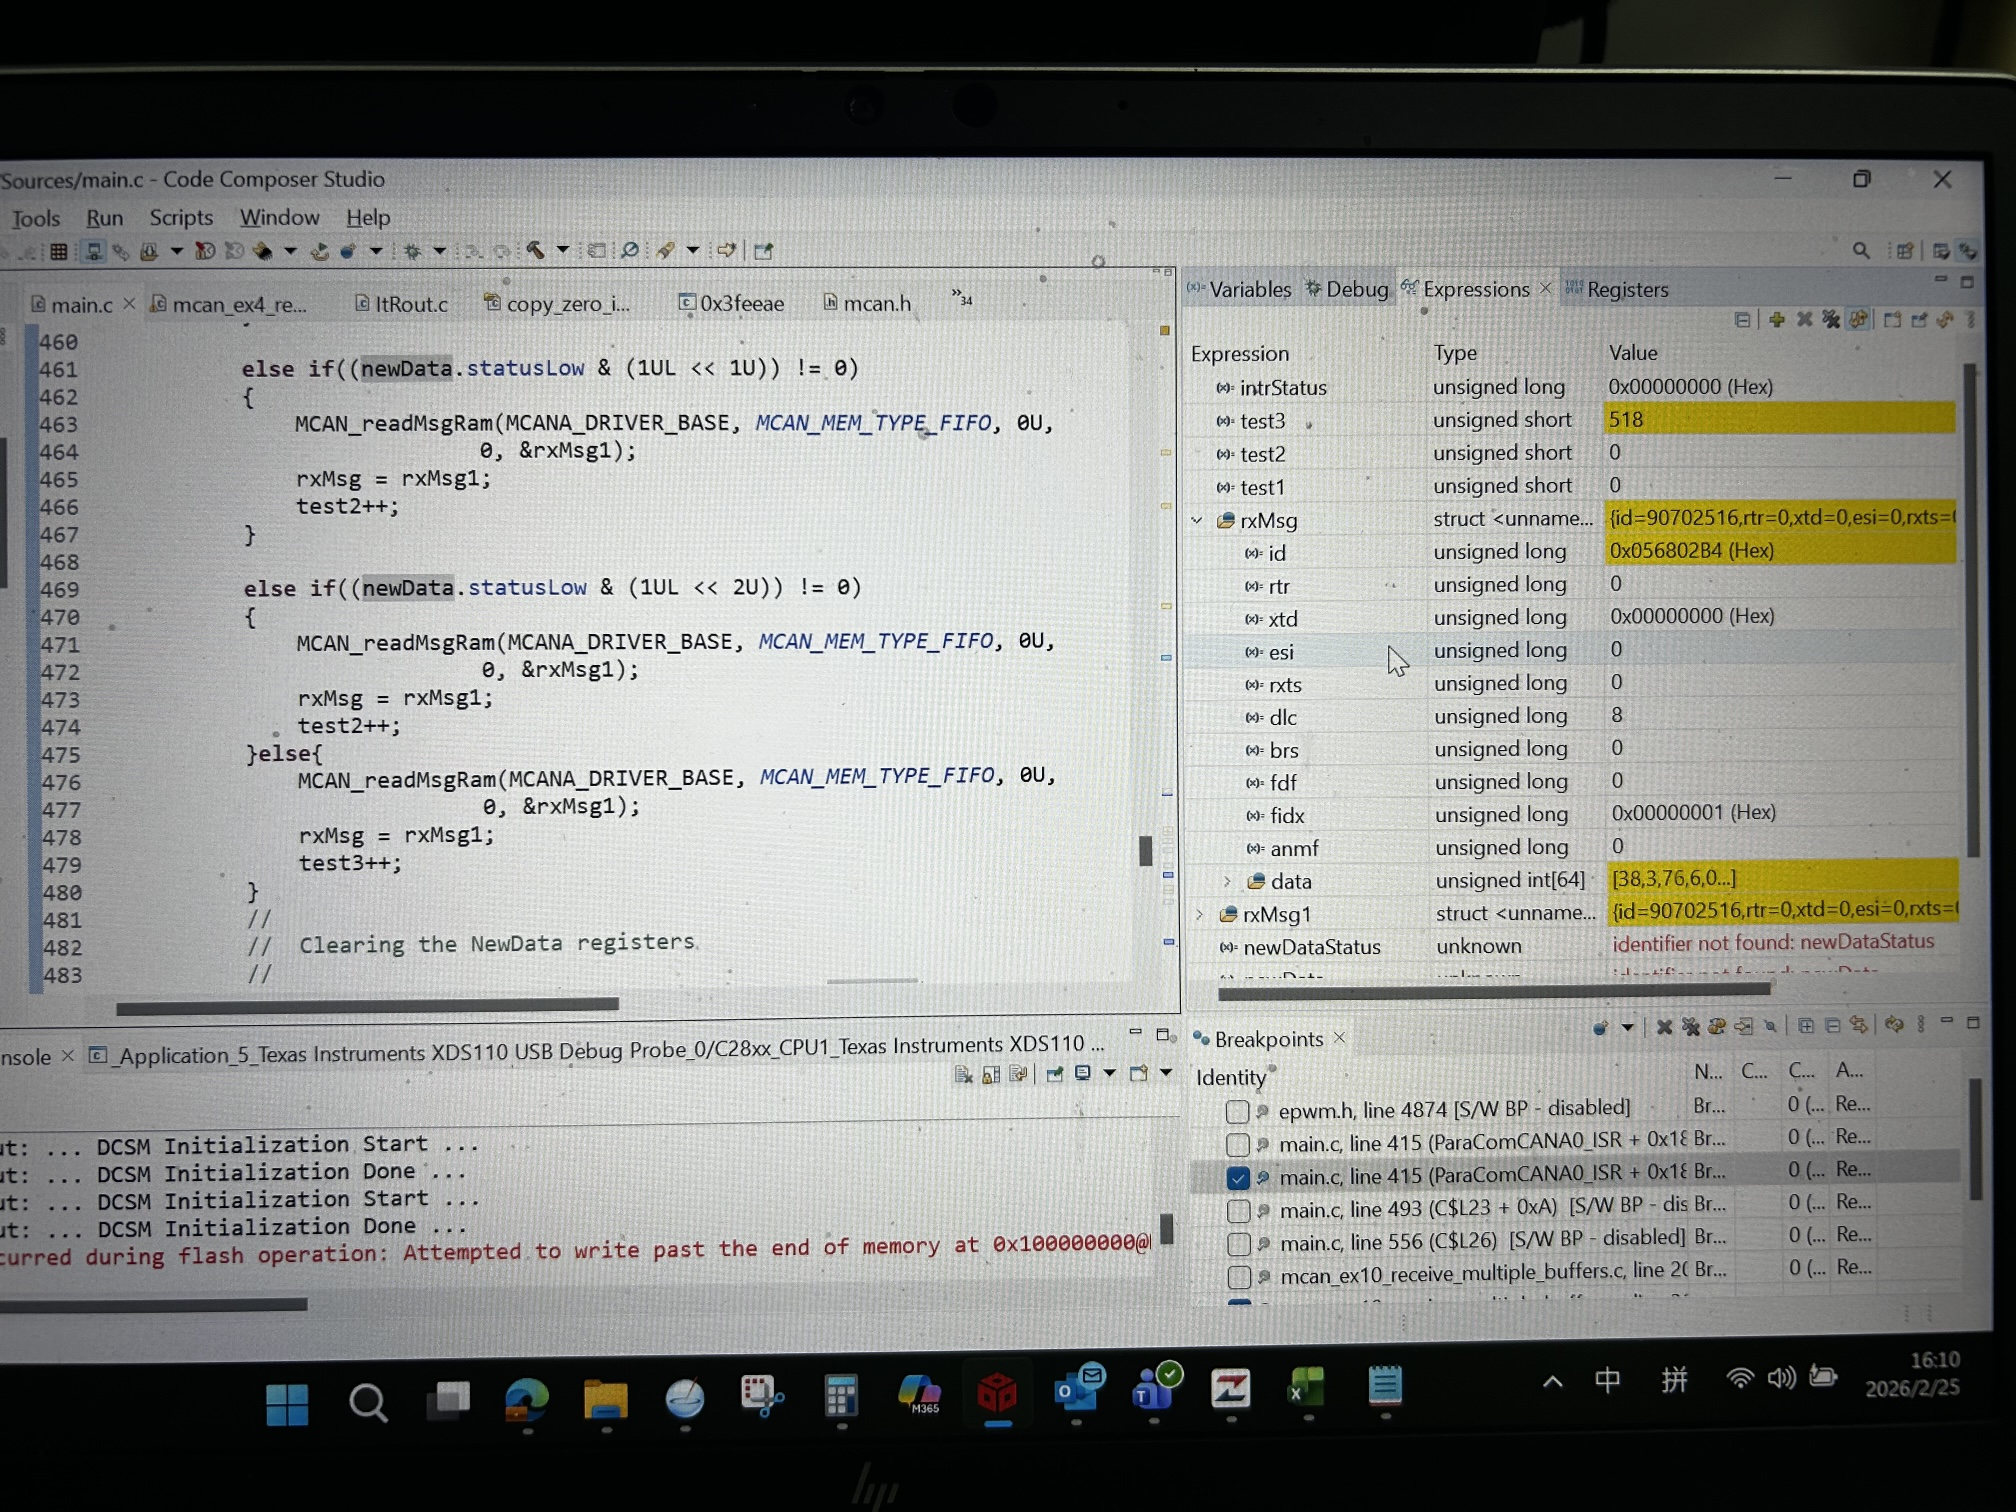
Task: Click Remove Selected Breakpoints X icon
Action: [1664, 1027]
